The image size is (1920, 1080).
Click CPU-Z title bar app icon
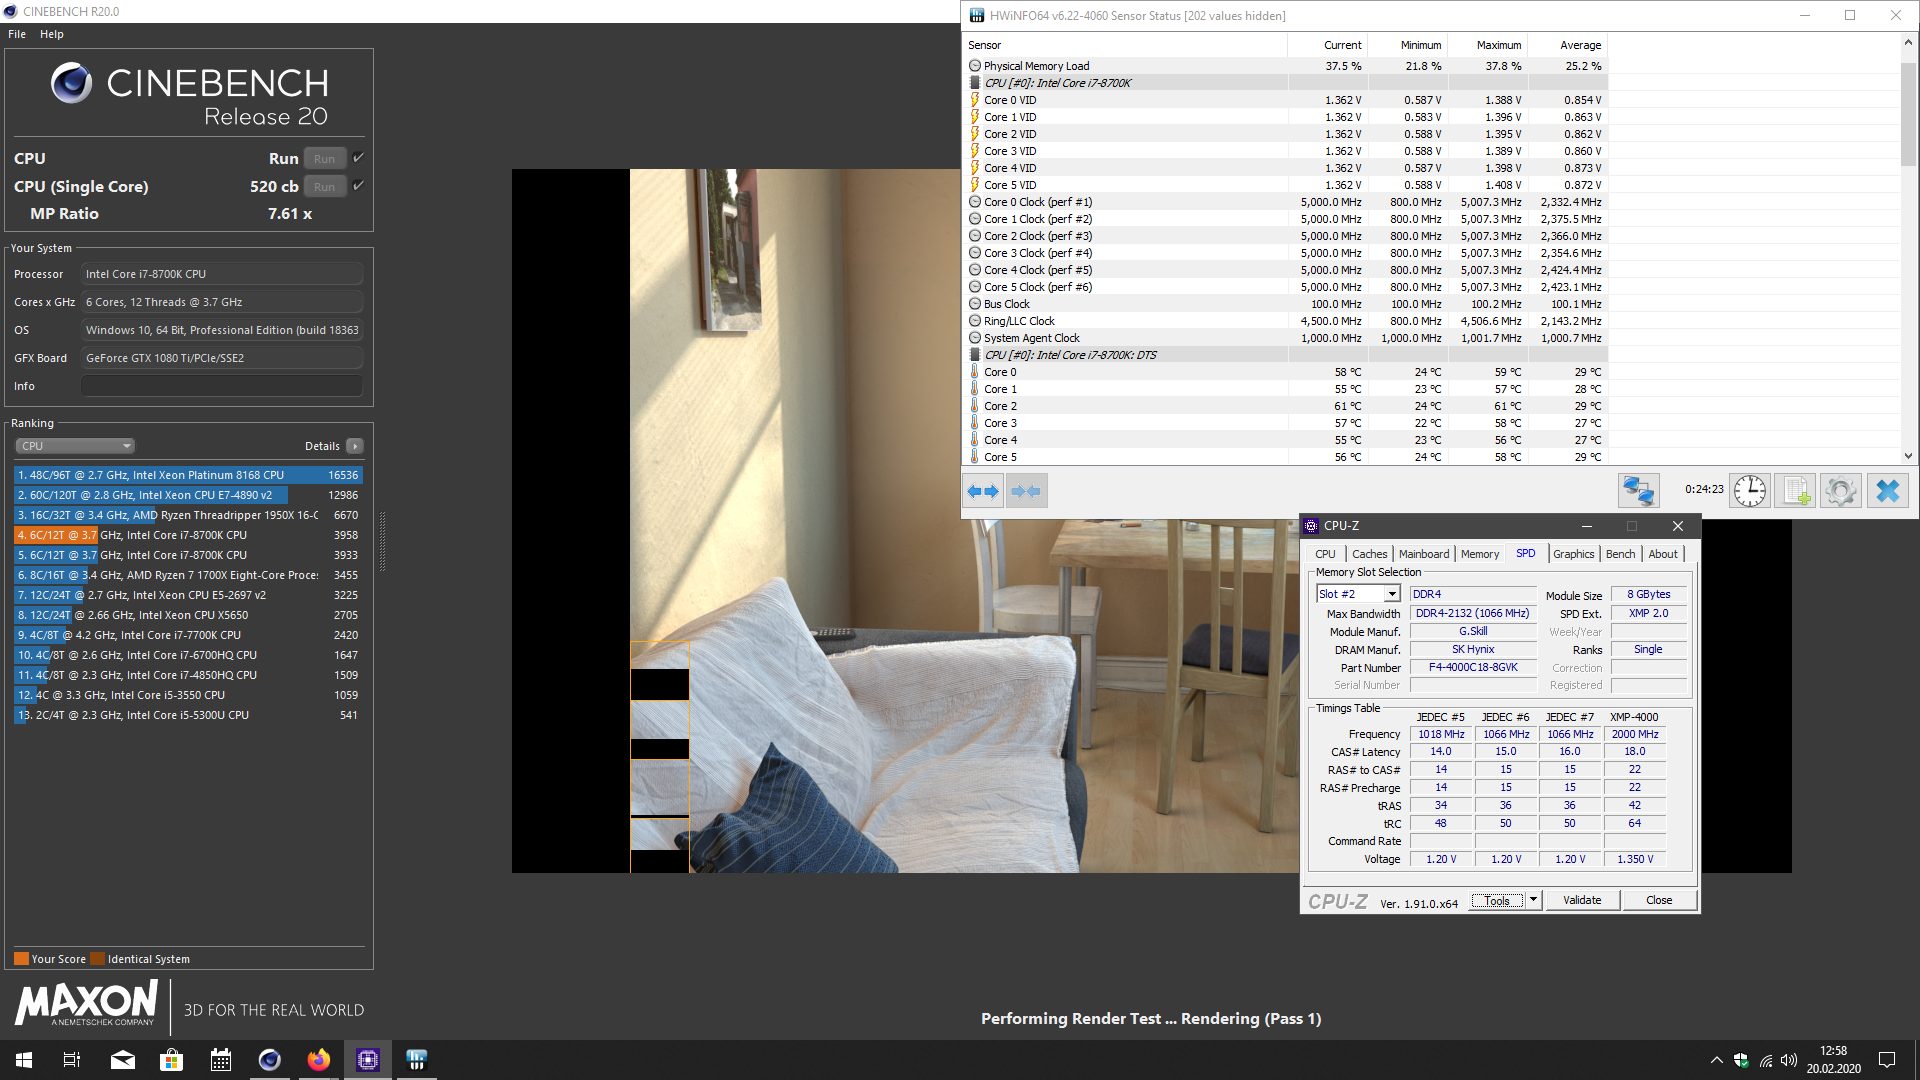coord(1311,526)
